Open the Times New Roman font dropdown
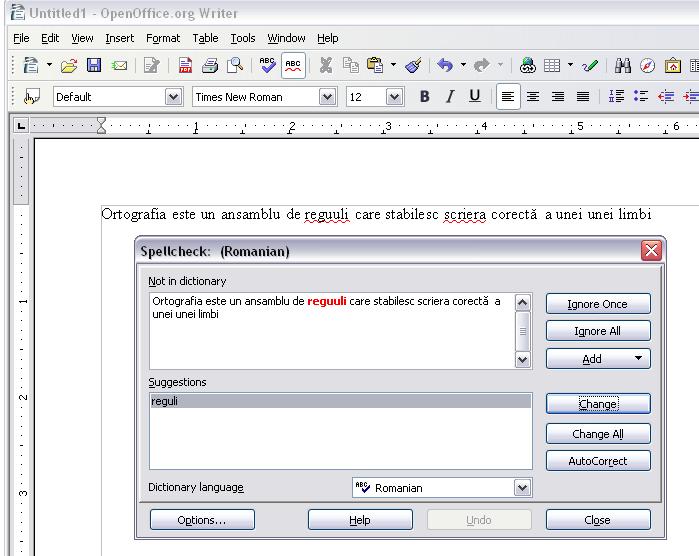This screenshot has height=556, width=699. click(x=327, y=97)
